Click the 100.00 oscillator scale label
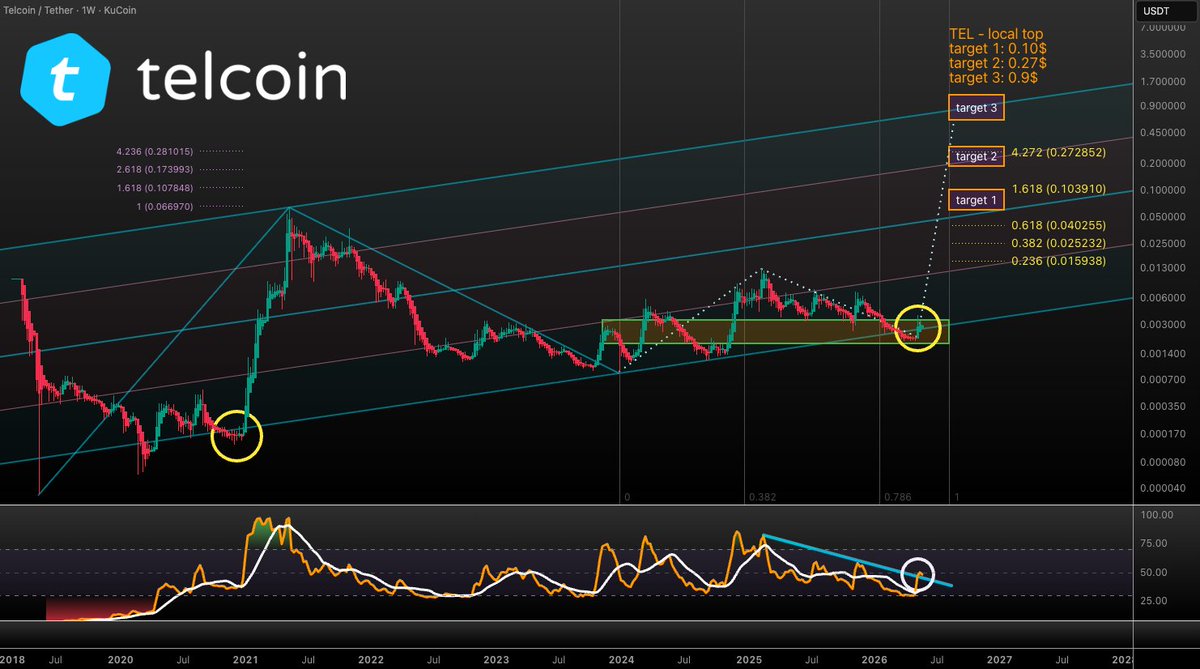Image resolution: width=1200 pixels, height=669 pixels. coord(1157,515)
